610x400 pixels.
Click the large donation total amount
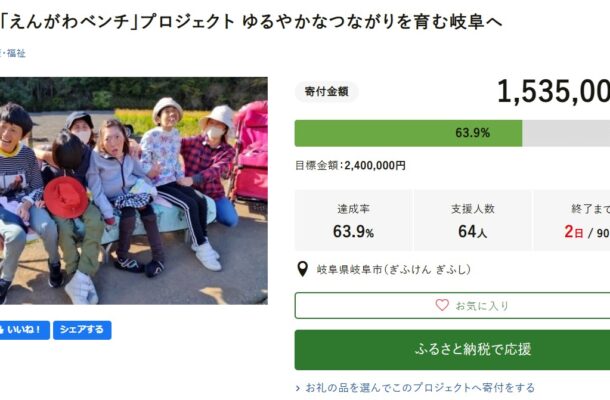tap(553, 92)
